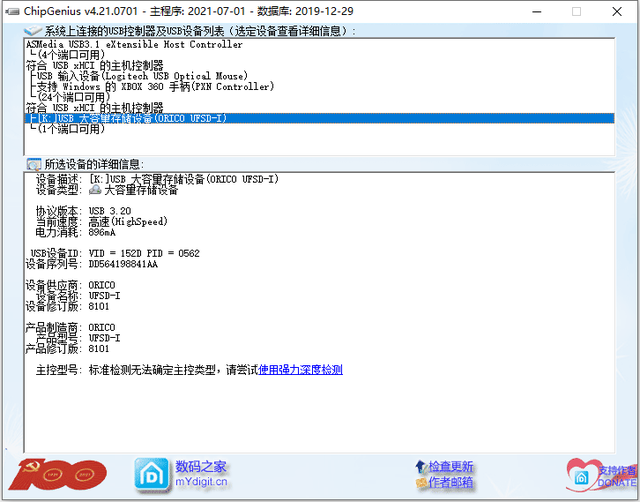
Task: Click the 896mA power consumption value
Action: click(x=102, y=232)
